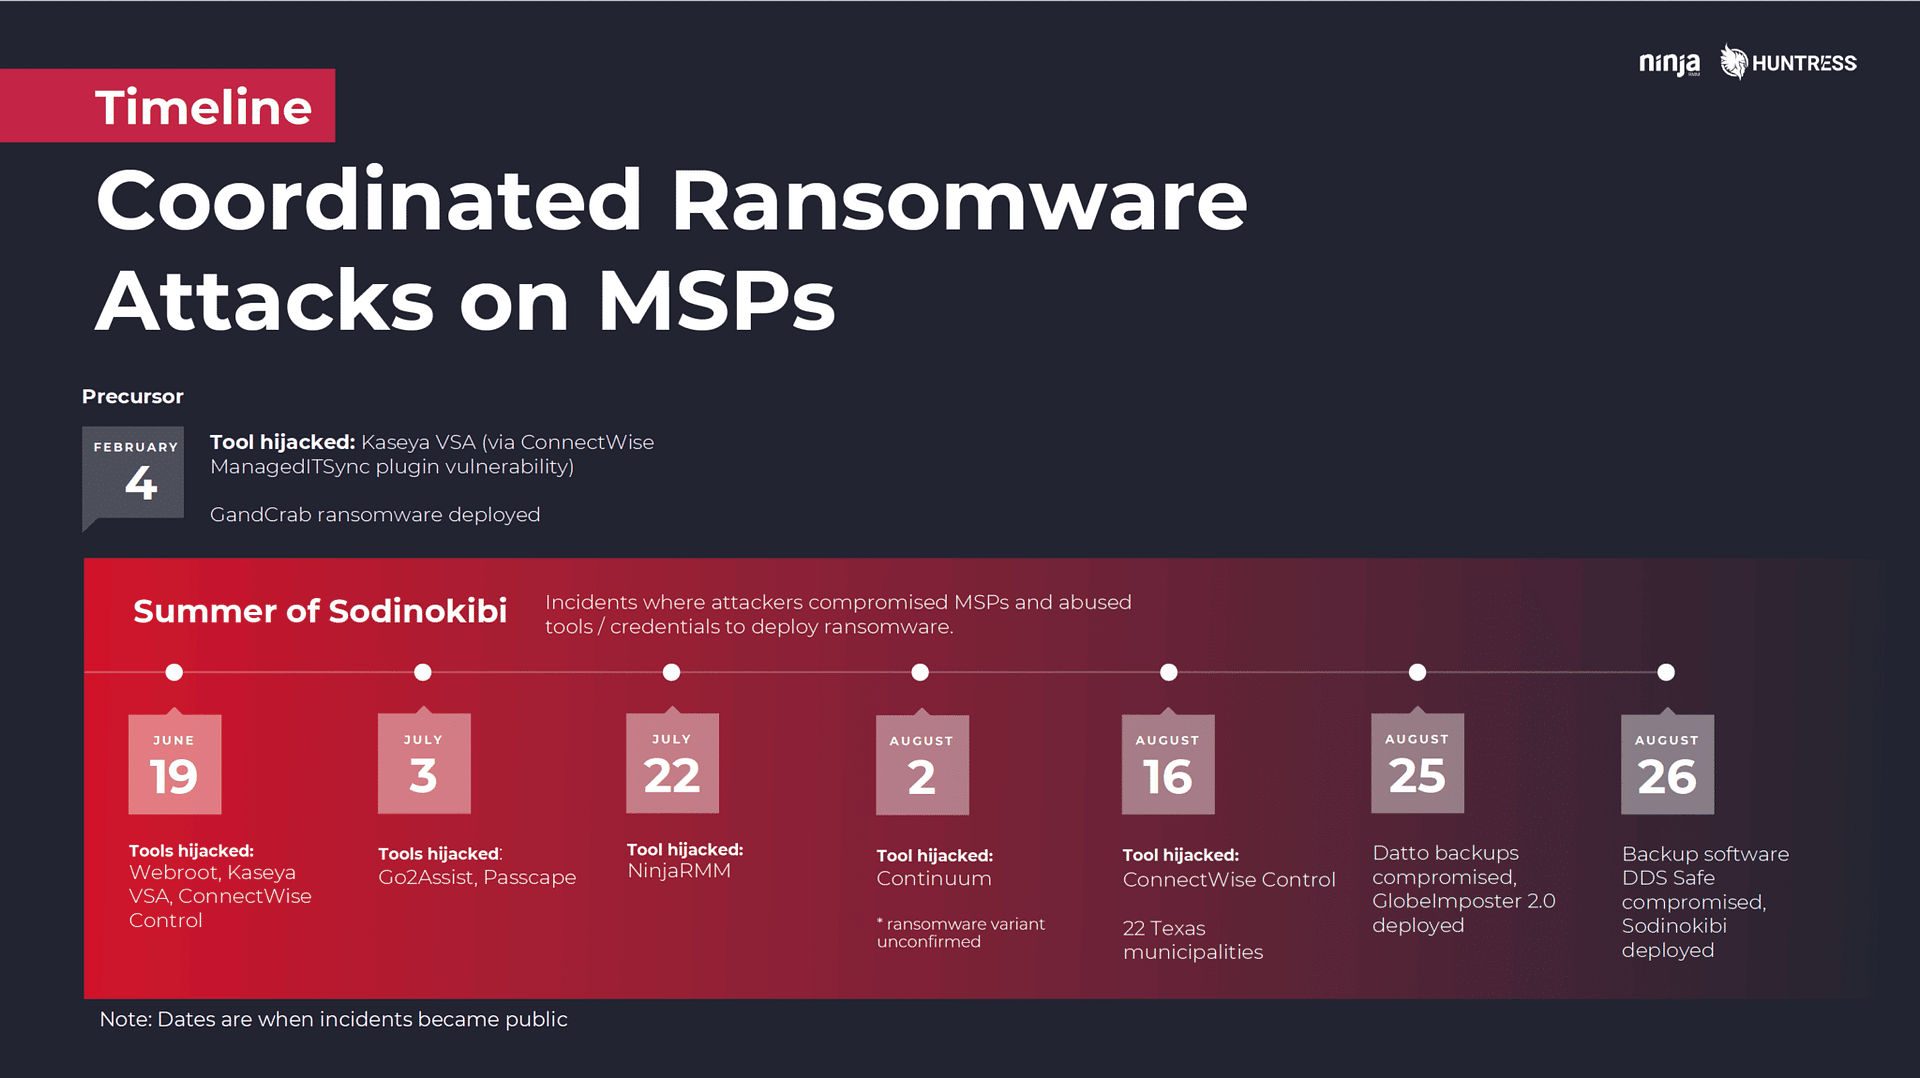Select timeline dot above August 2
Viewport: 1920px width, 1078px height.
tap(920, 672)
